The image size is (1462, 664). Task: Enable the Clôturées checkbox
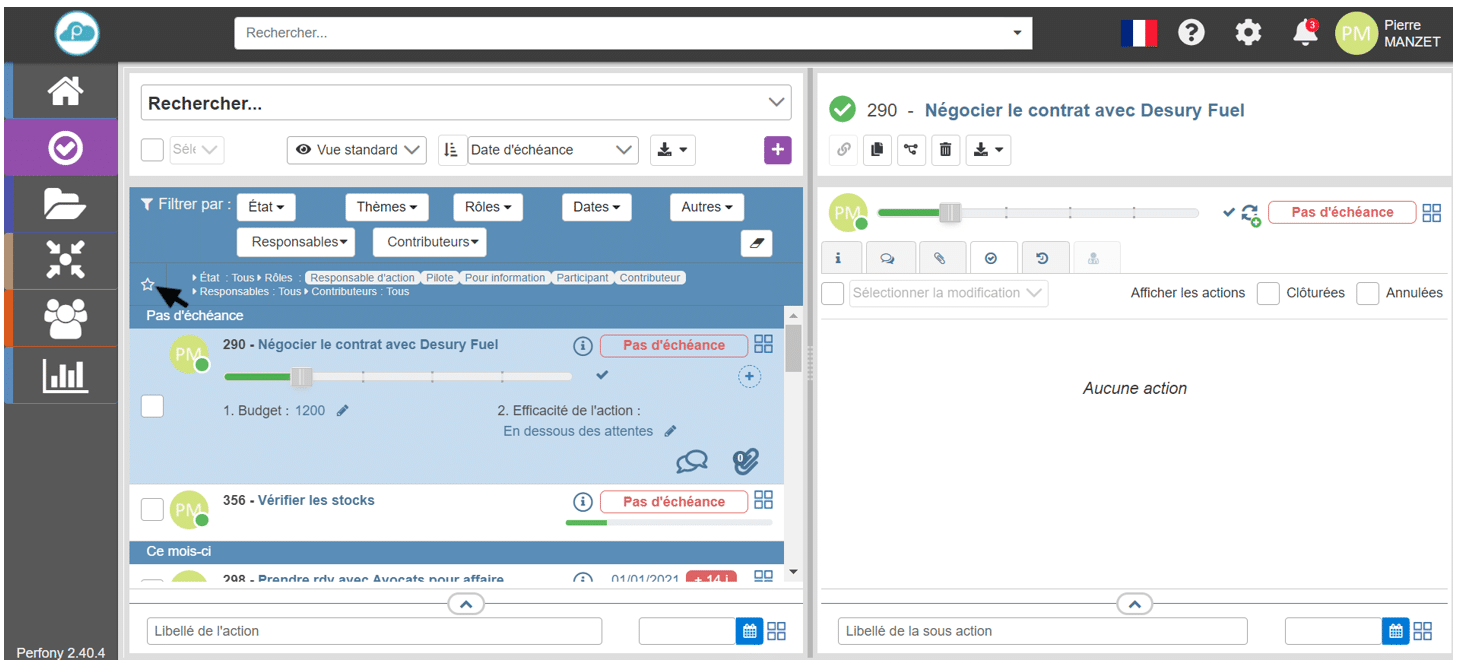click(1268, 293)
